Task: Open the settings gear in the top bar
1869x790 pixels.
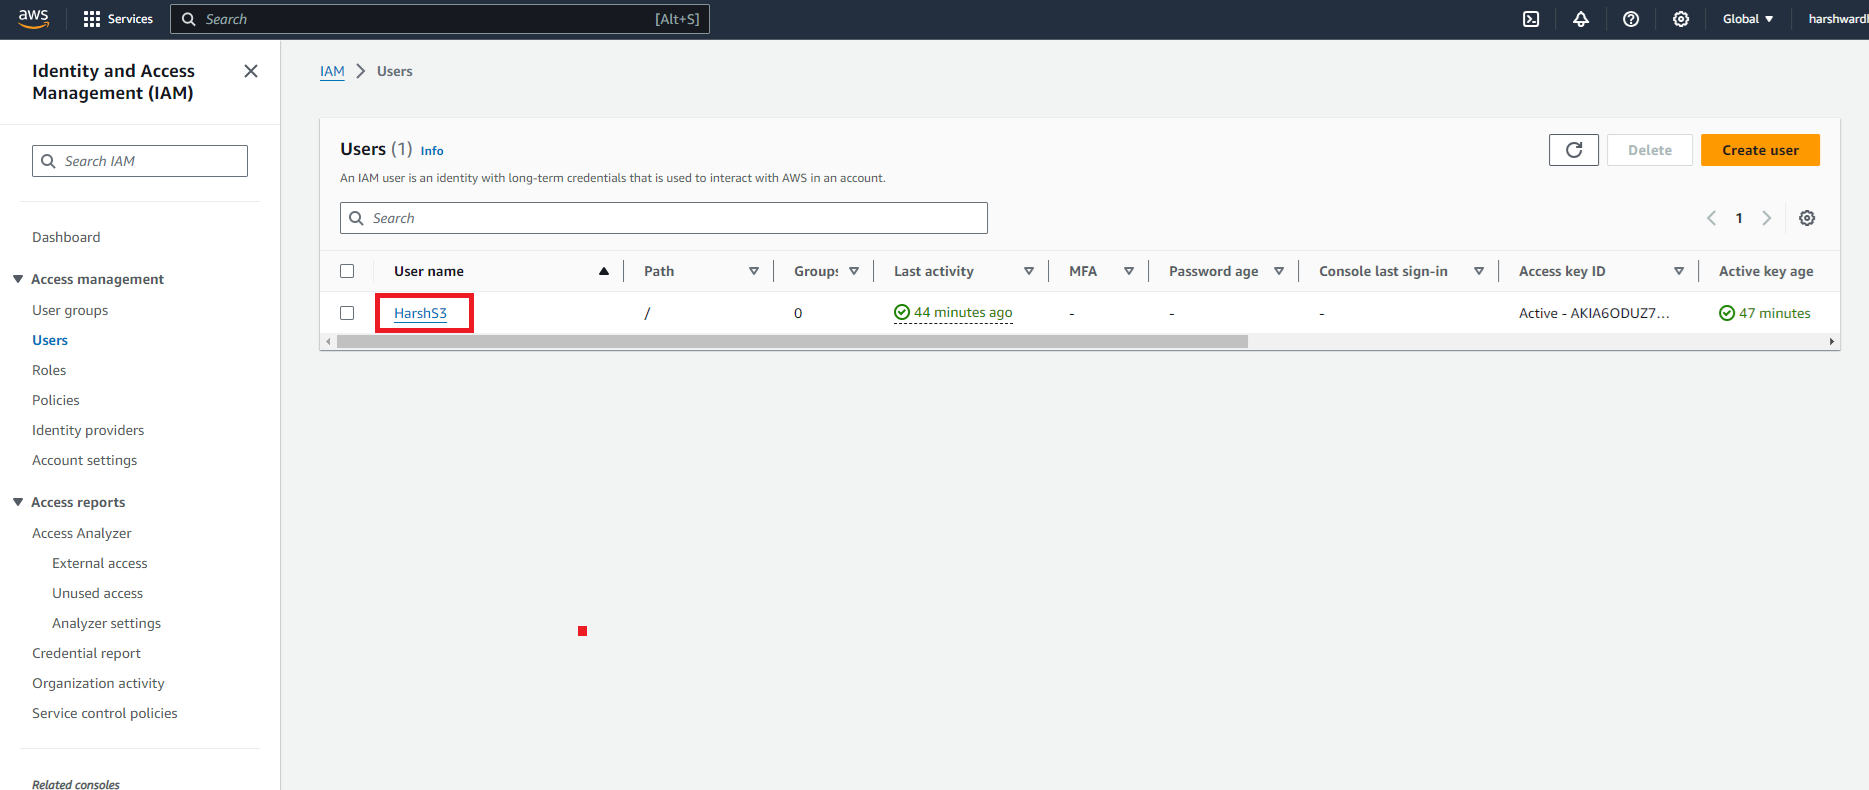Action: [x=1681, y=19]
